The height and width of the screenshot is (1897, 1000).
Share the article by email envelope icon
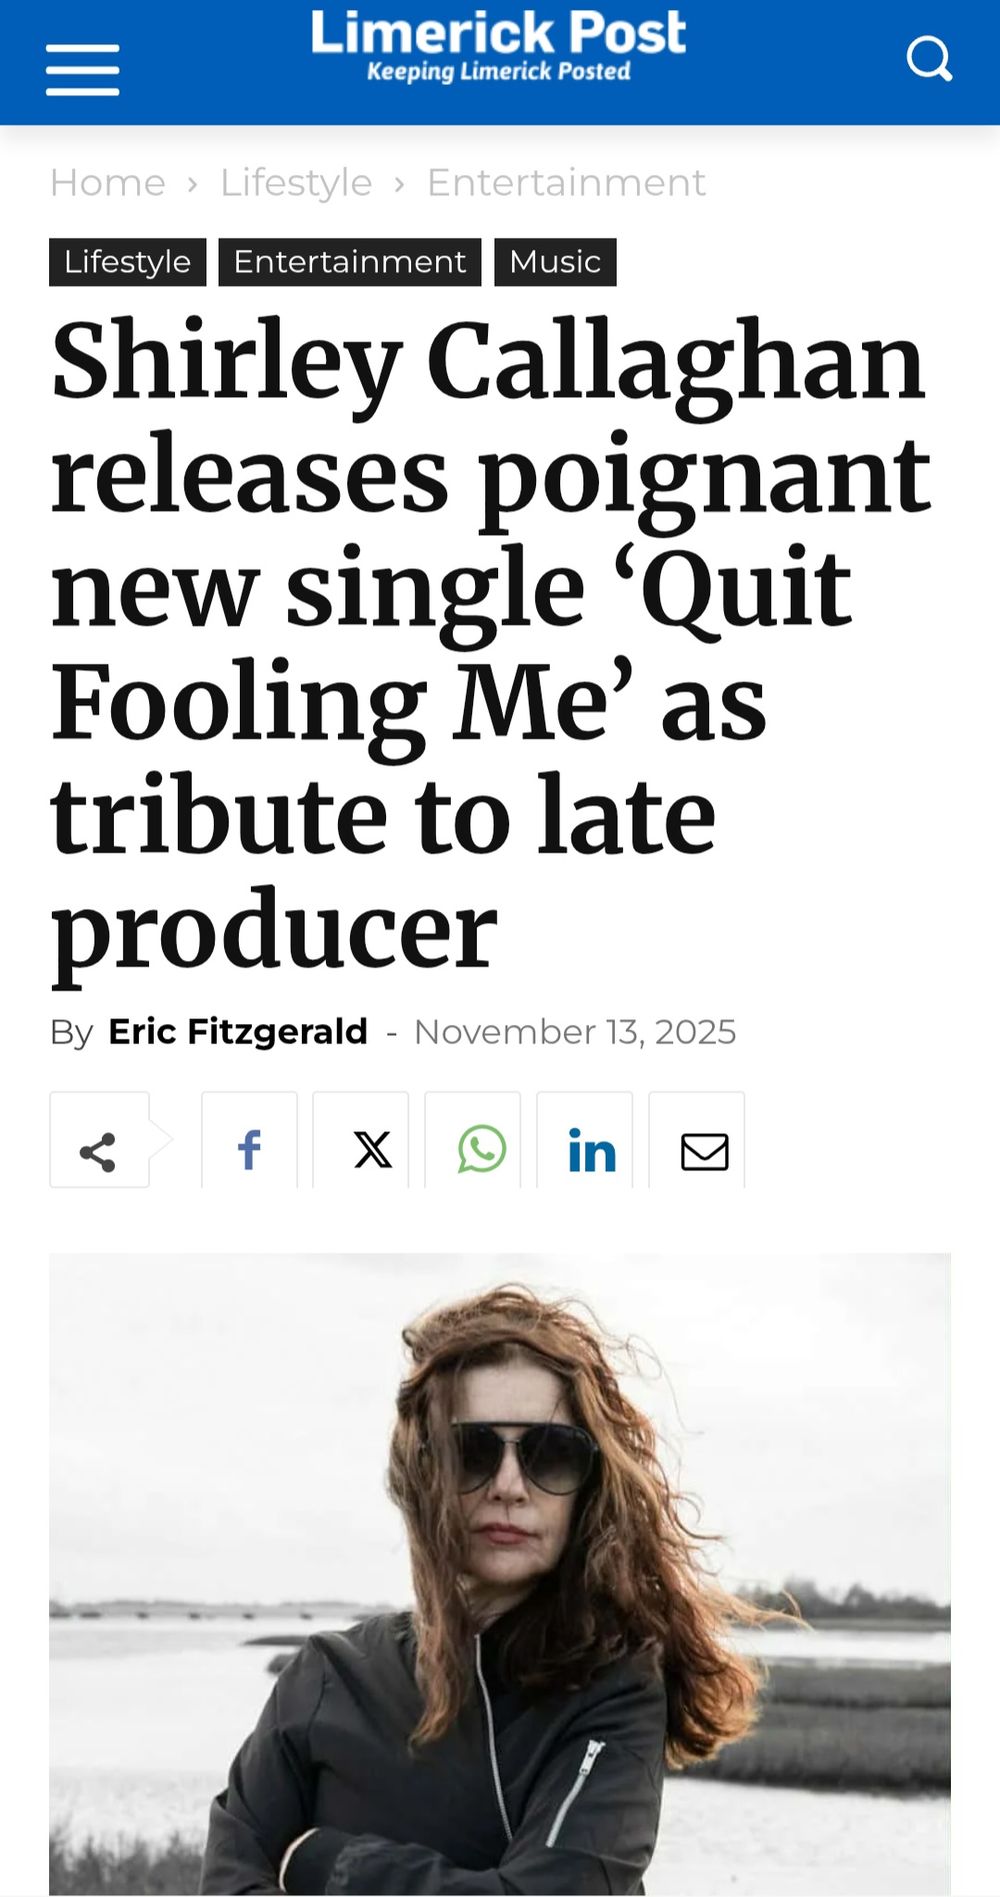coord(697,1140)
